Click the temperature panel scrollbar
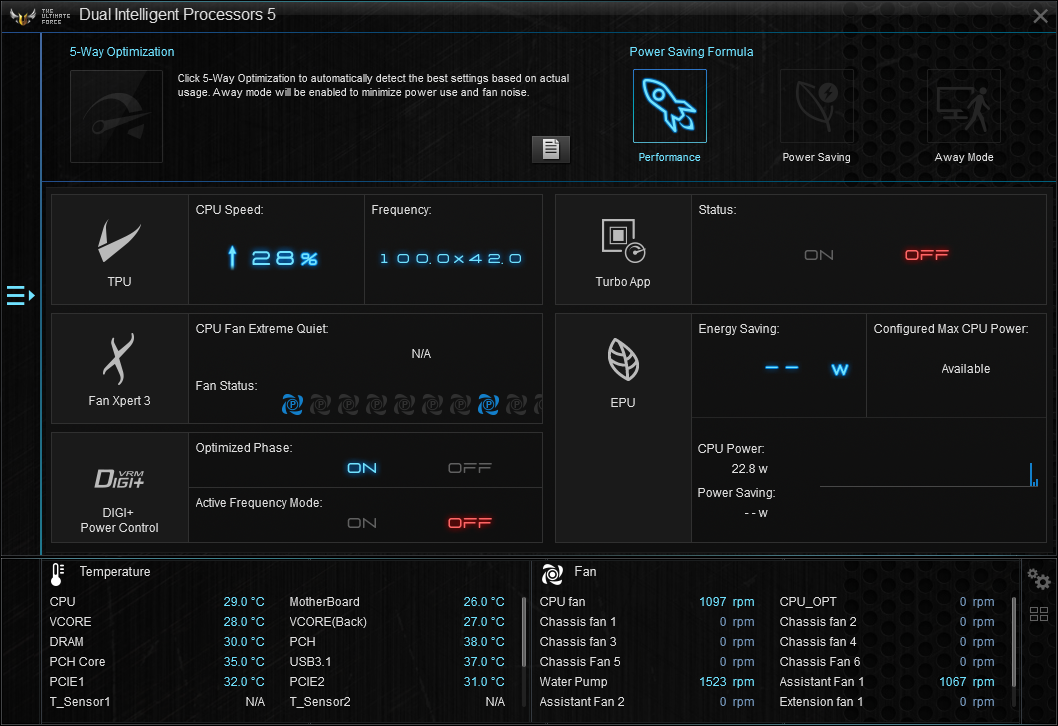This screenshot has width=1058, height=726. click(x=524, y=632)
